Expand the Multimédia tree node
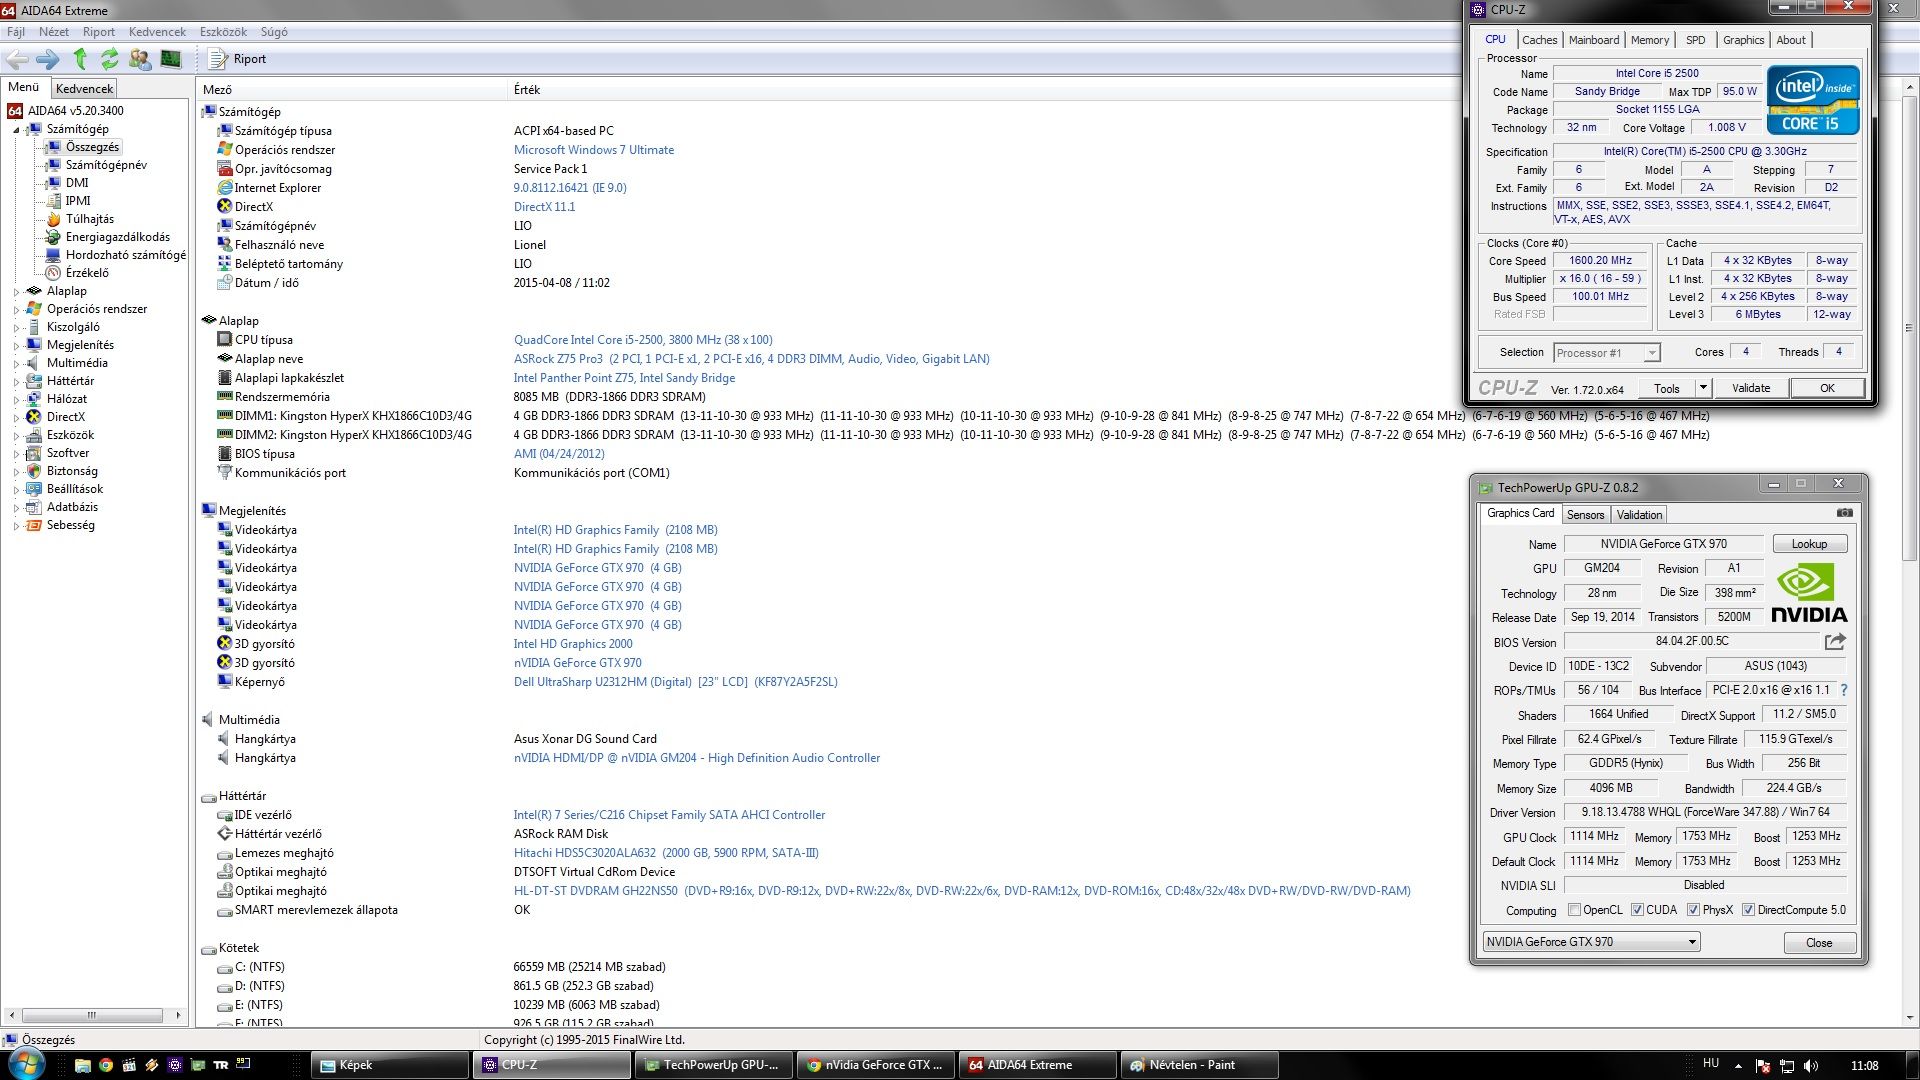The height and width of the screenshot is (1080, 1920). (16, 364)
